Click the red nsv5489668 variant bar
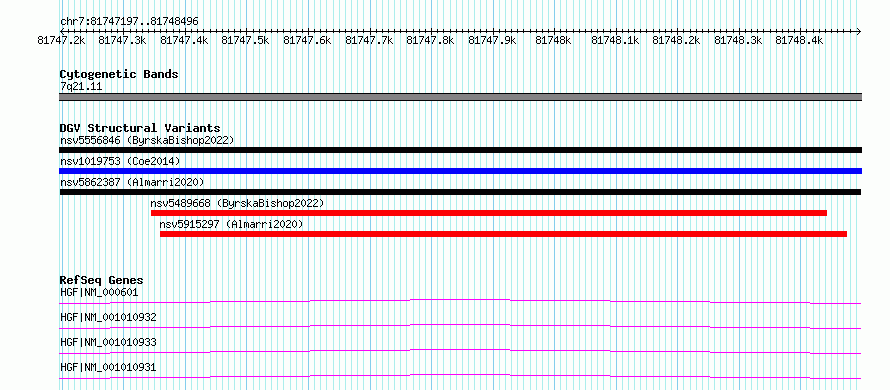 click(x=489, y=213)
